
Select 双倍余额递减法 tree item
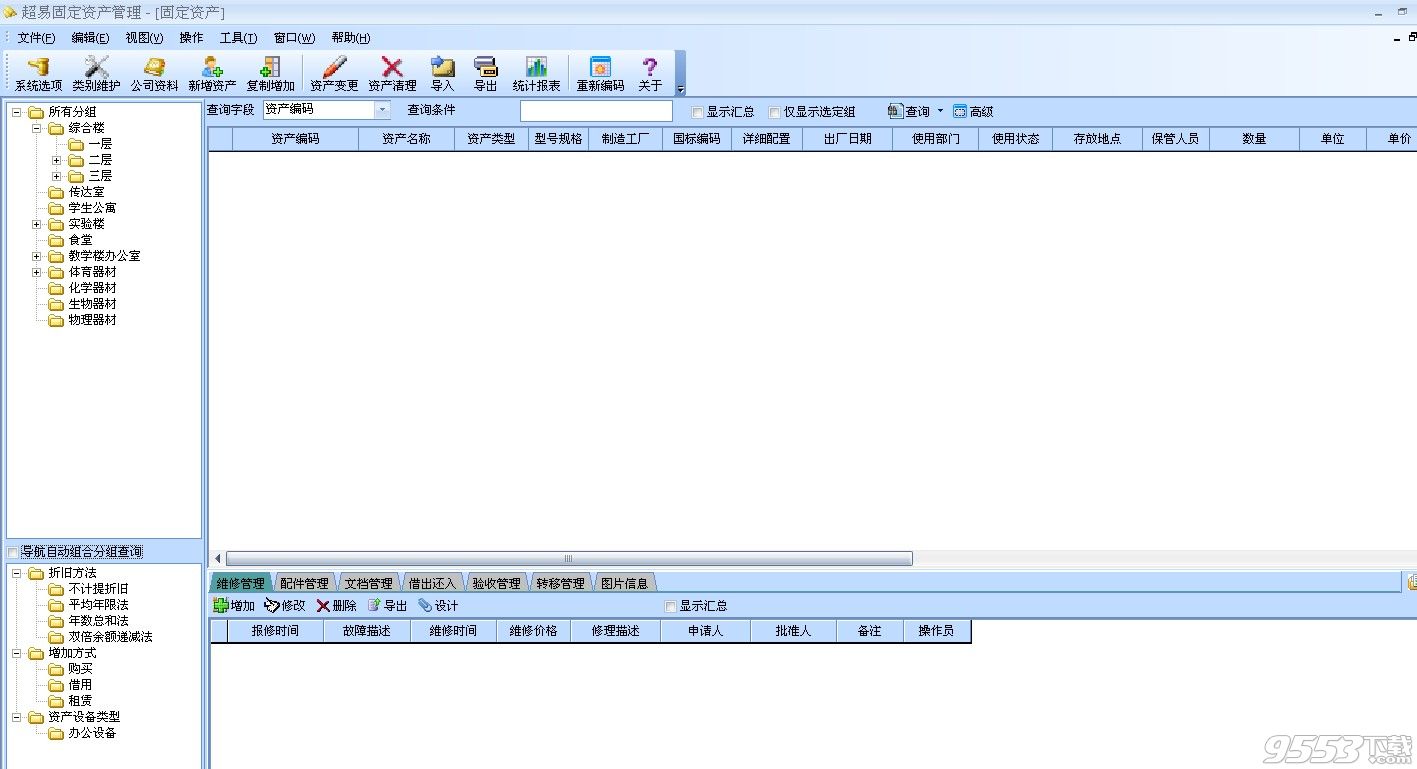(x=110, y=637)
